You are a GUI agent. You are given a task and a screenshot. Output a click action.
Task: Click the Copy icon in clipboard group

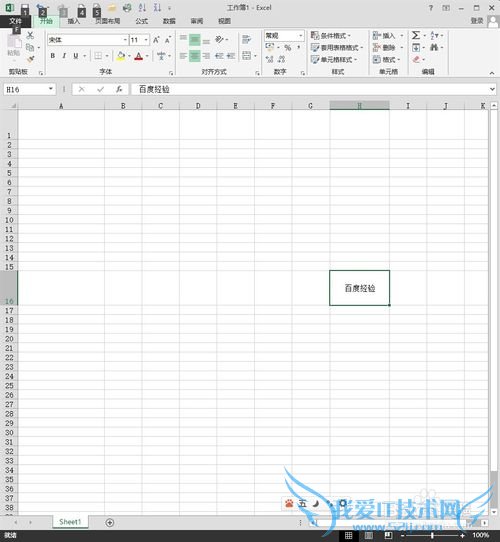[30, 47]
